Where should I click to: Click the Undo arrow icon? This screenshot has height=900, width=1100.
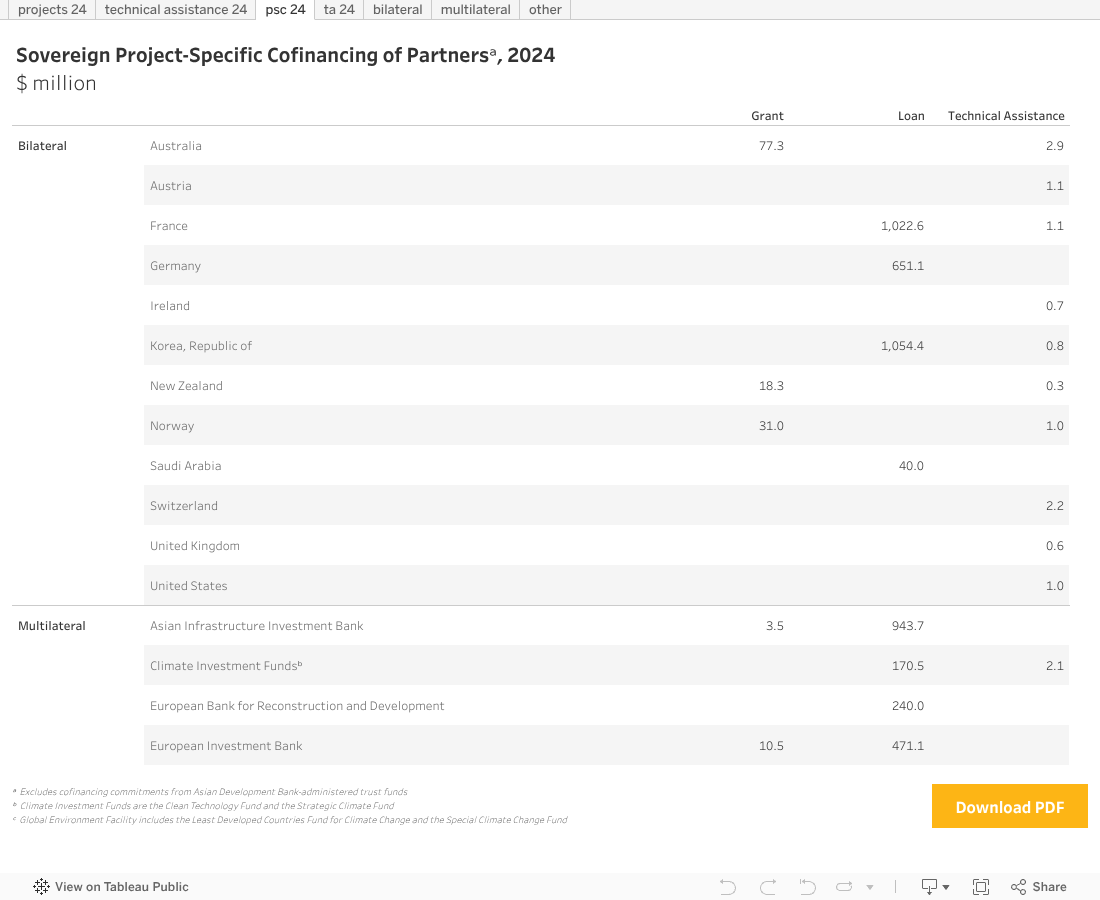point(728,887)
